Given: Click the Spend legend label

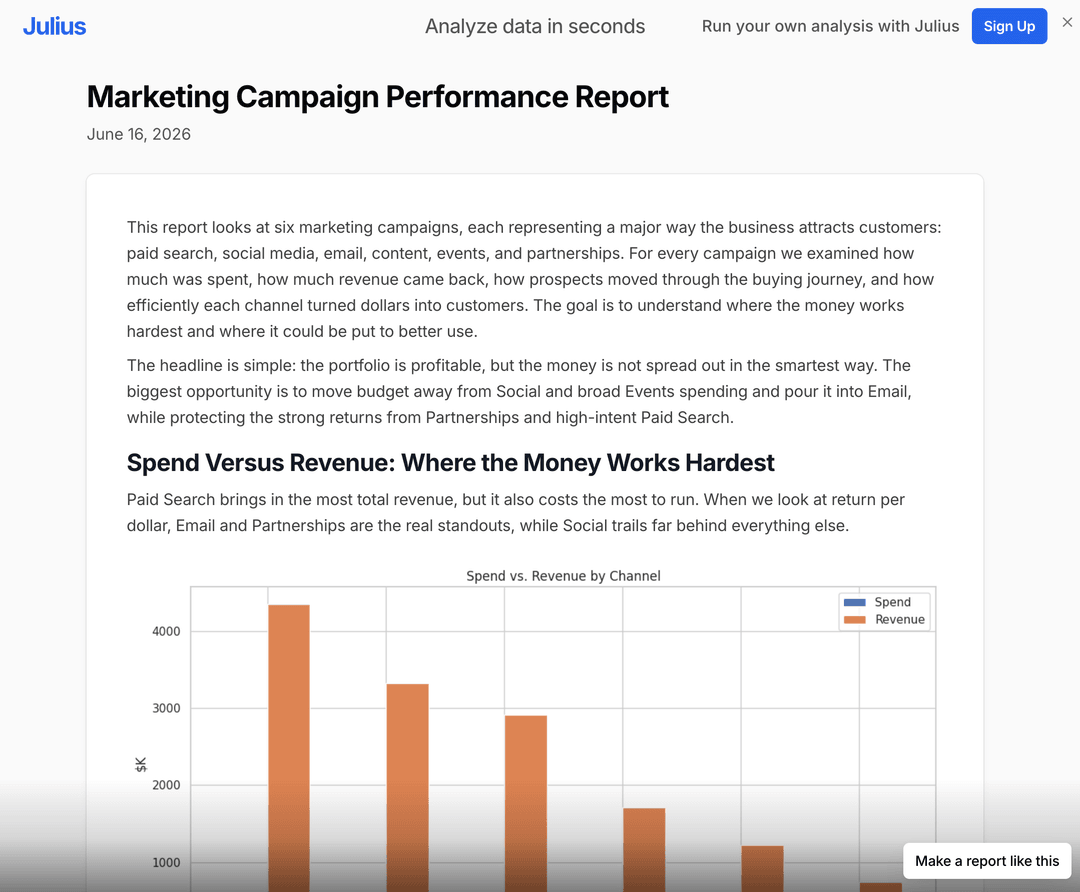Looking at the screenshot, I should (892, 602).
